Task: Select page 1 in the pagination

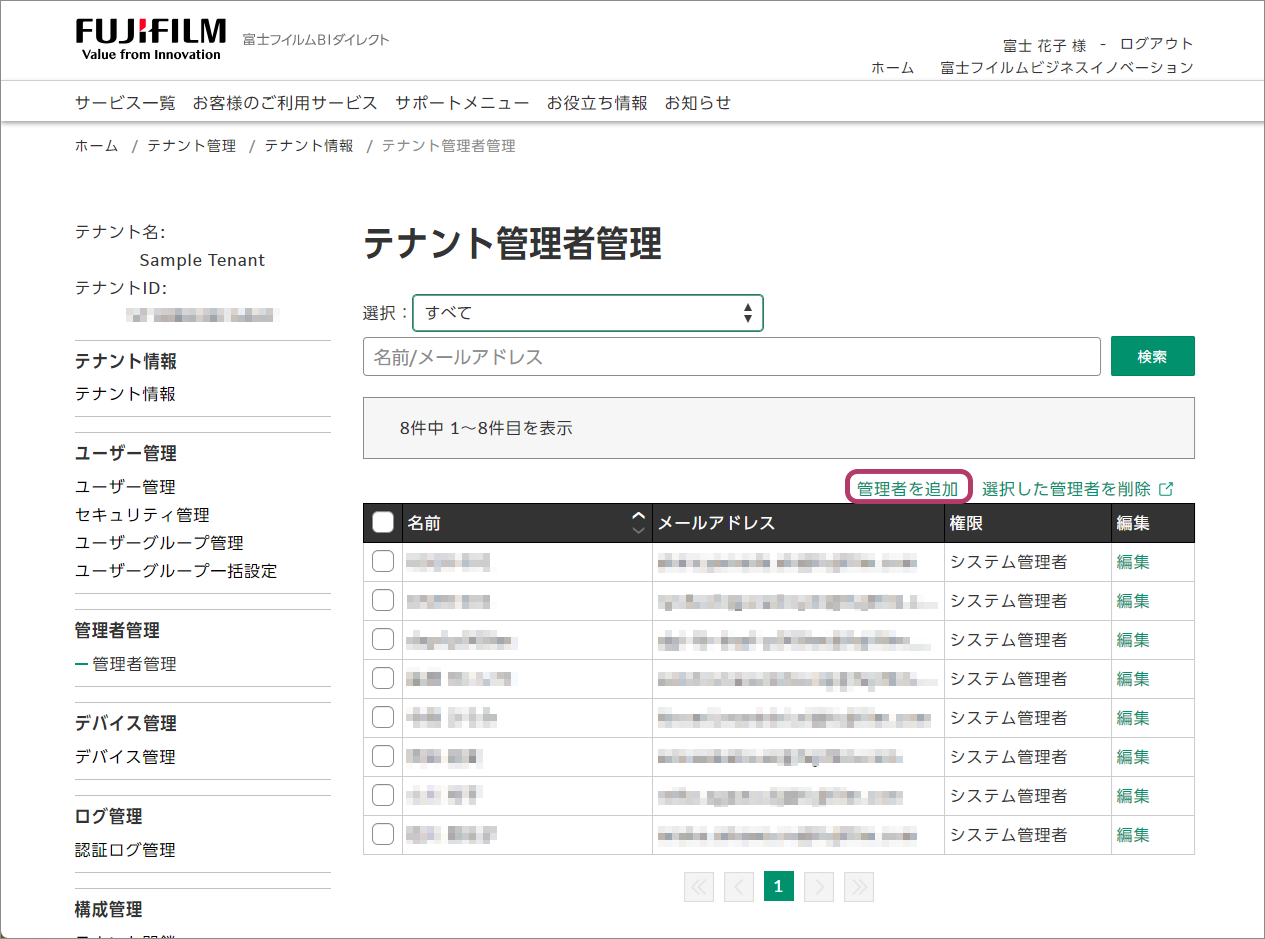Action: tap(779, 886)
